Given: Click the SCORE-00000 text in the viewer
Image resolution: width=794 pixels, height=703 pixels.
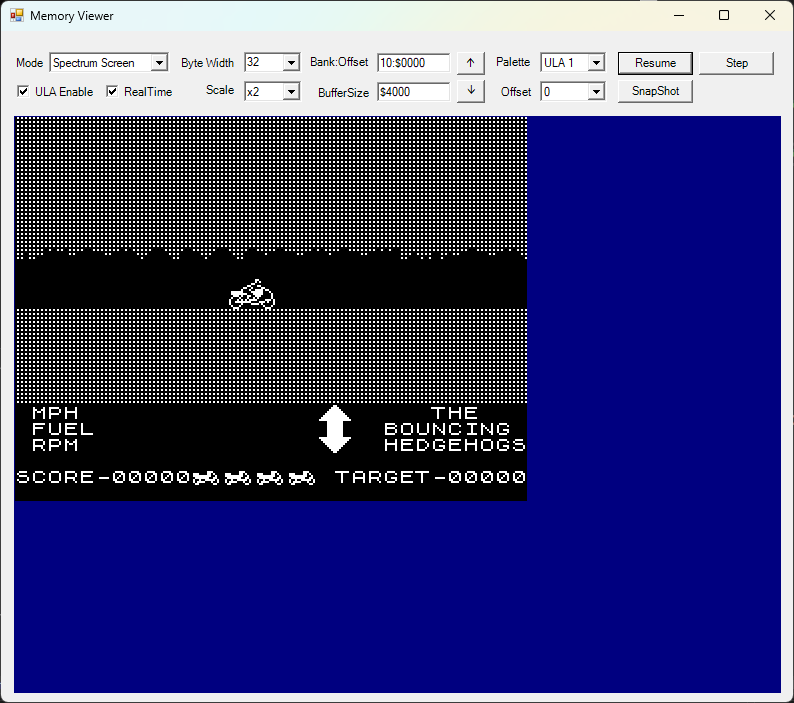Looking at the screenshot, I should click(103, 477).
